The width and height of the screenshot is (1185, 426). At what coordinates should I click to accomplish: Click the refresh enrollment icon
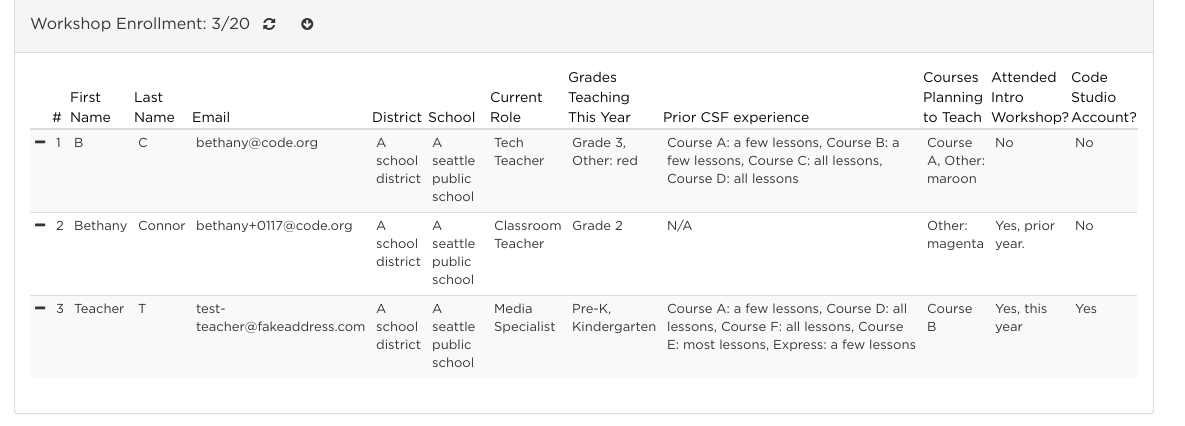pos(269,24)
